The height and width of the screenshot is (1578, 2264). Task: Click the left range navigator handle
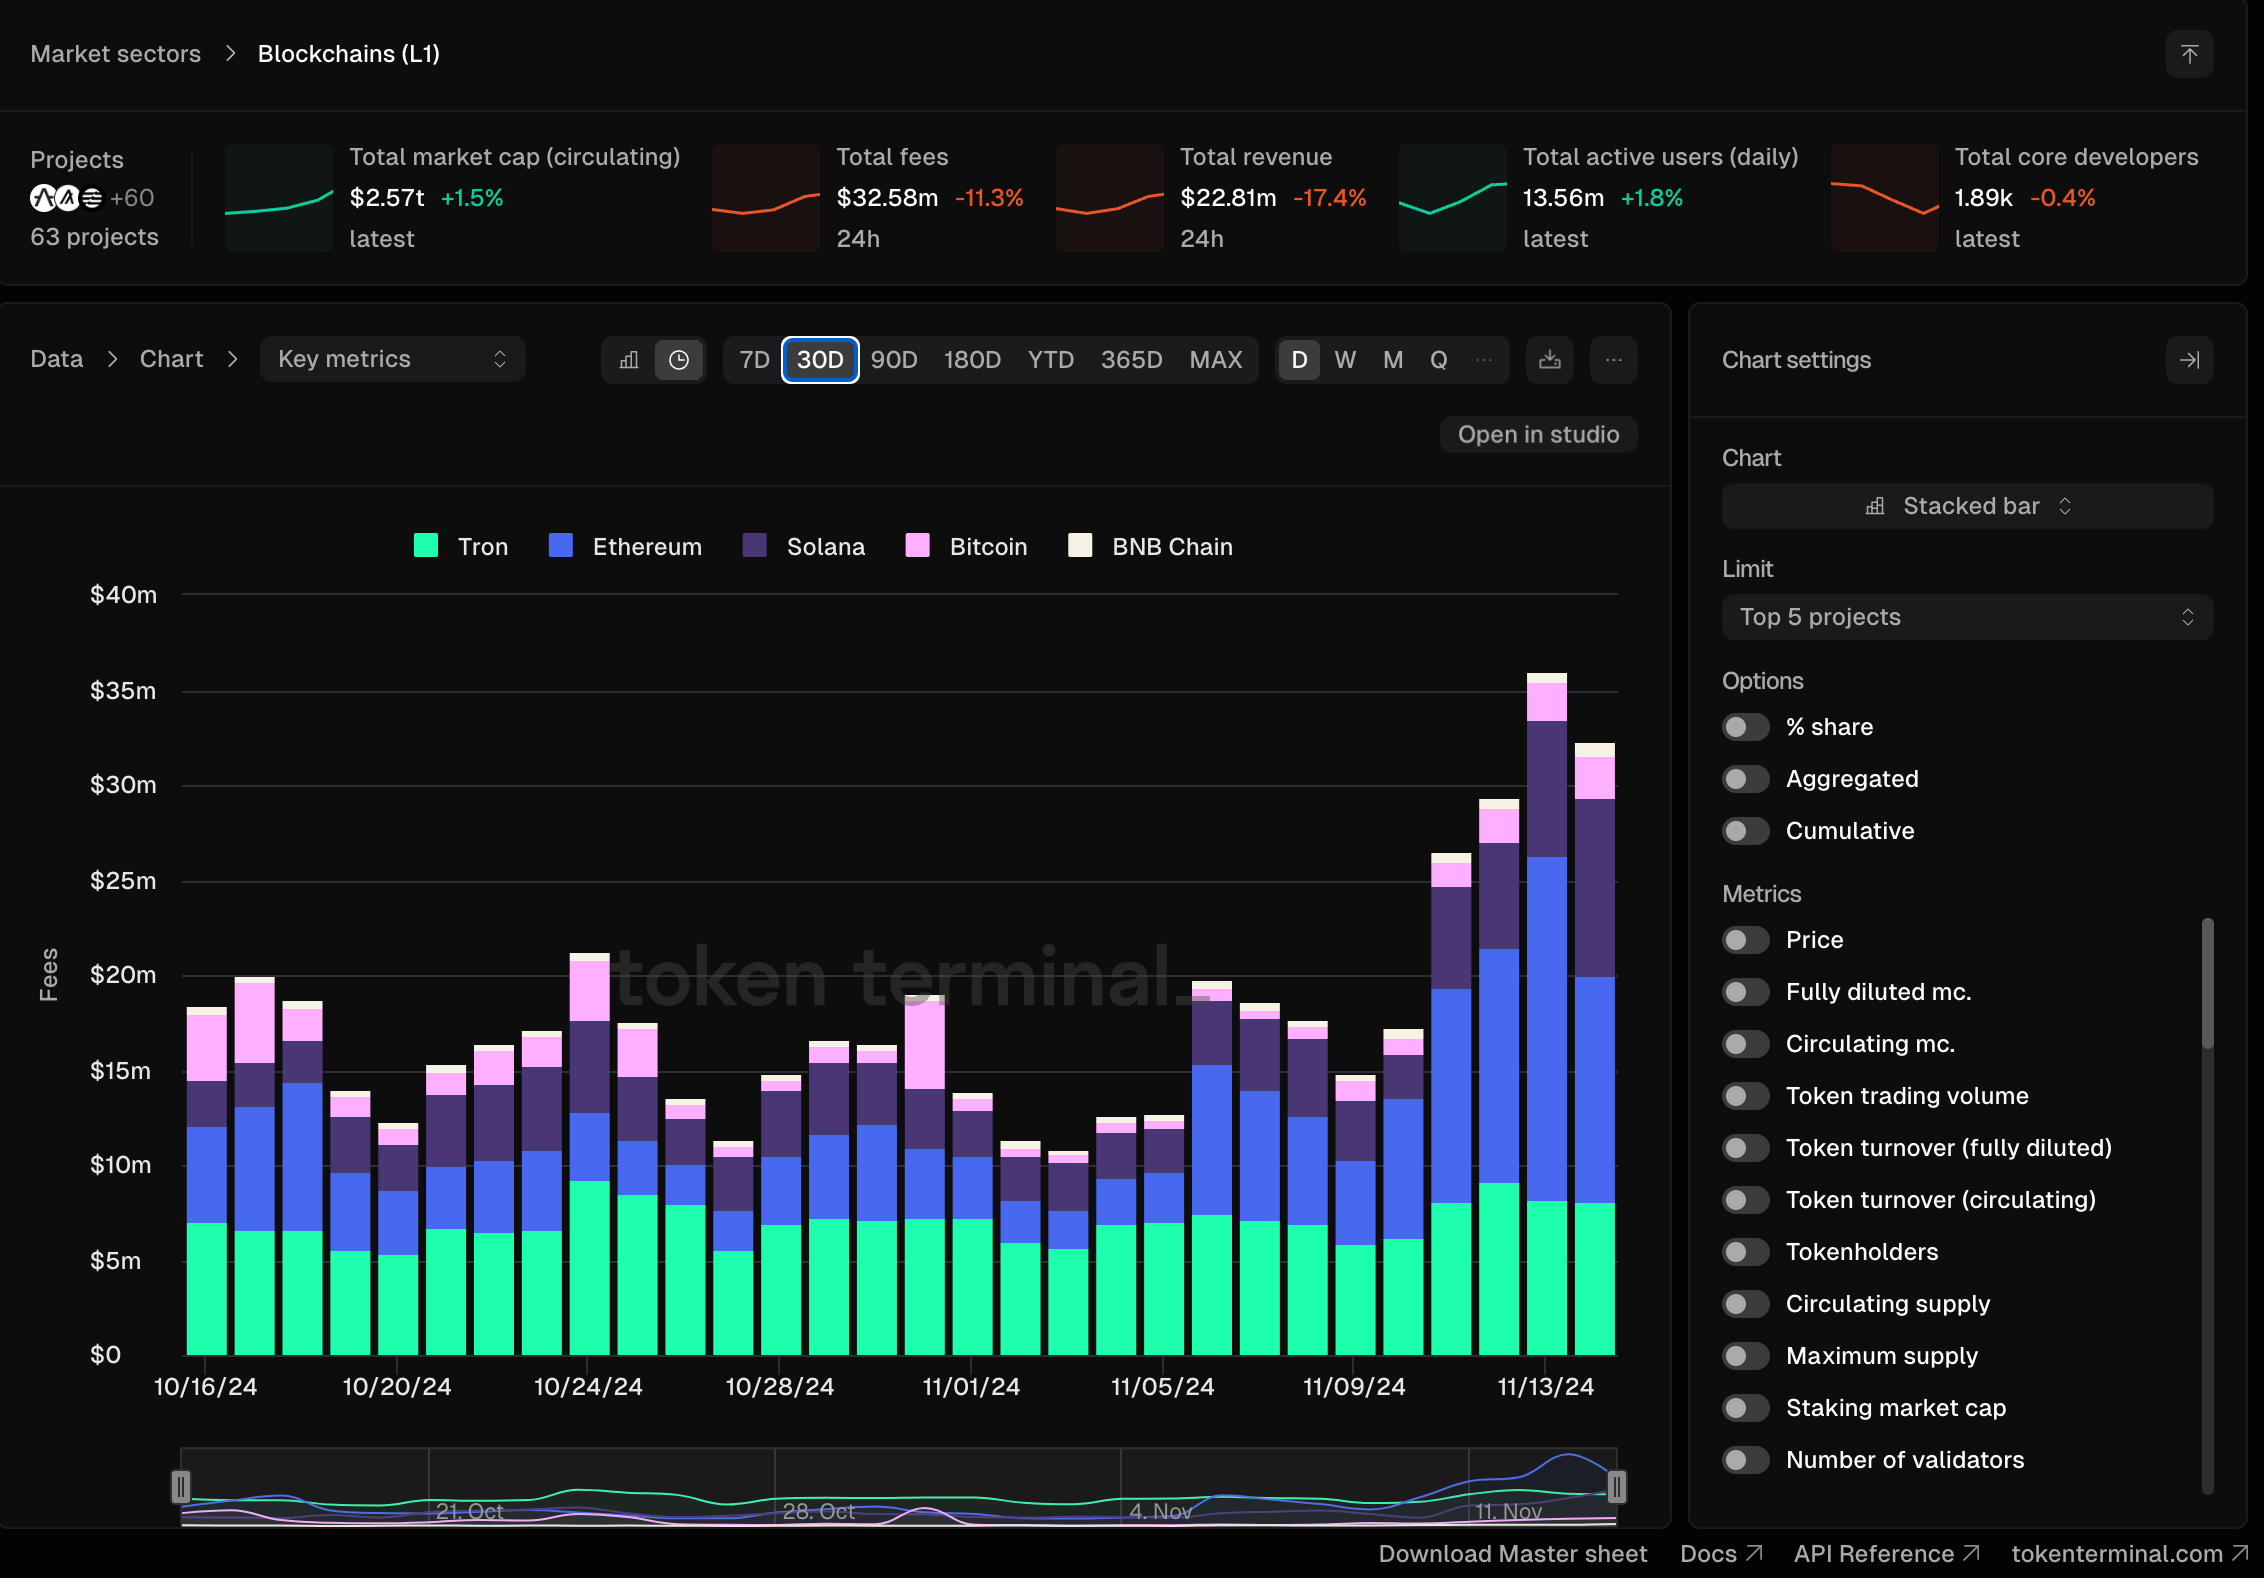(x=181, y=1486)
